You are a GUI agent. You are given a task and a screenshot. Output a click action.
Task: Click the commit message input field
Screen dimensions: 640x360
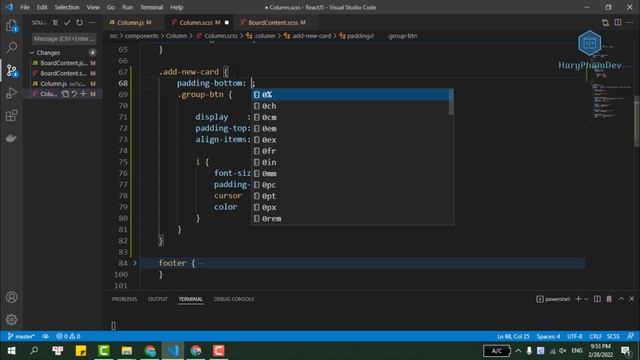point(64,39)
